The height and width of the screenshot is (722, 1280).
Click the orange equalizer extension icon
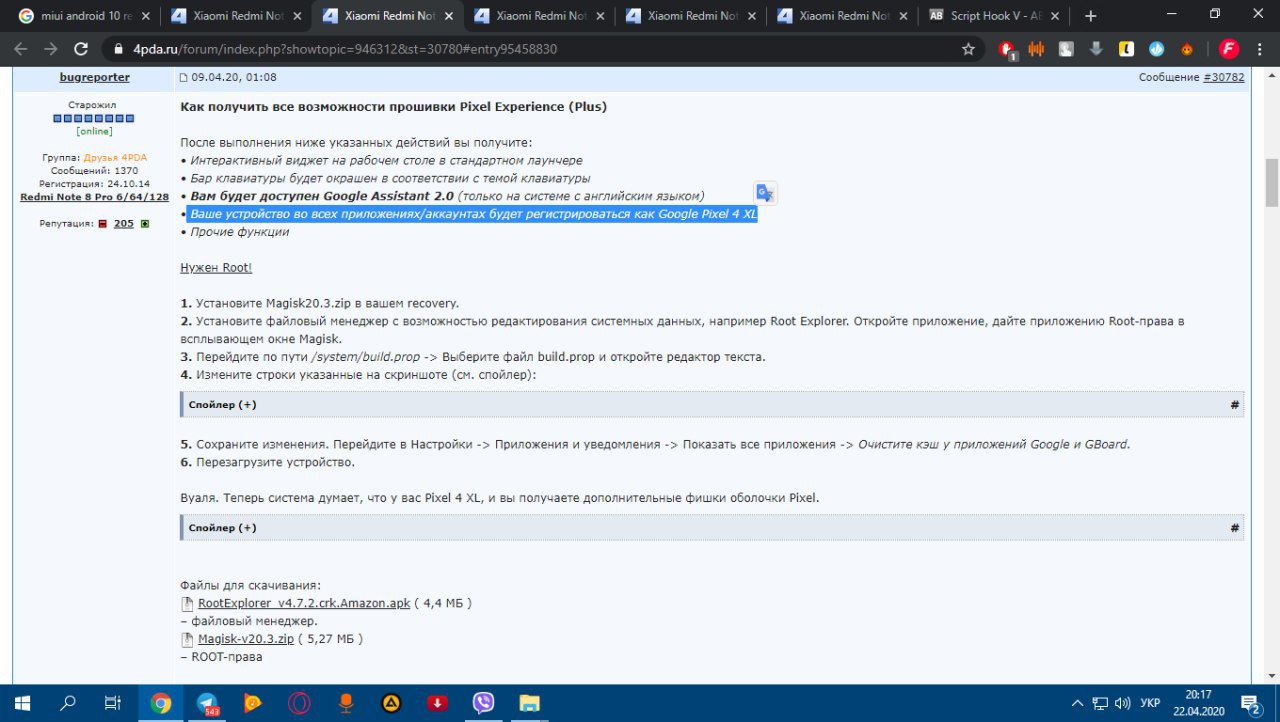[1037, 49]
